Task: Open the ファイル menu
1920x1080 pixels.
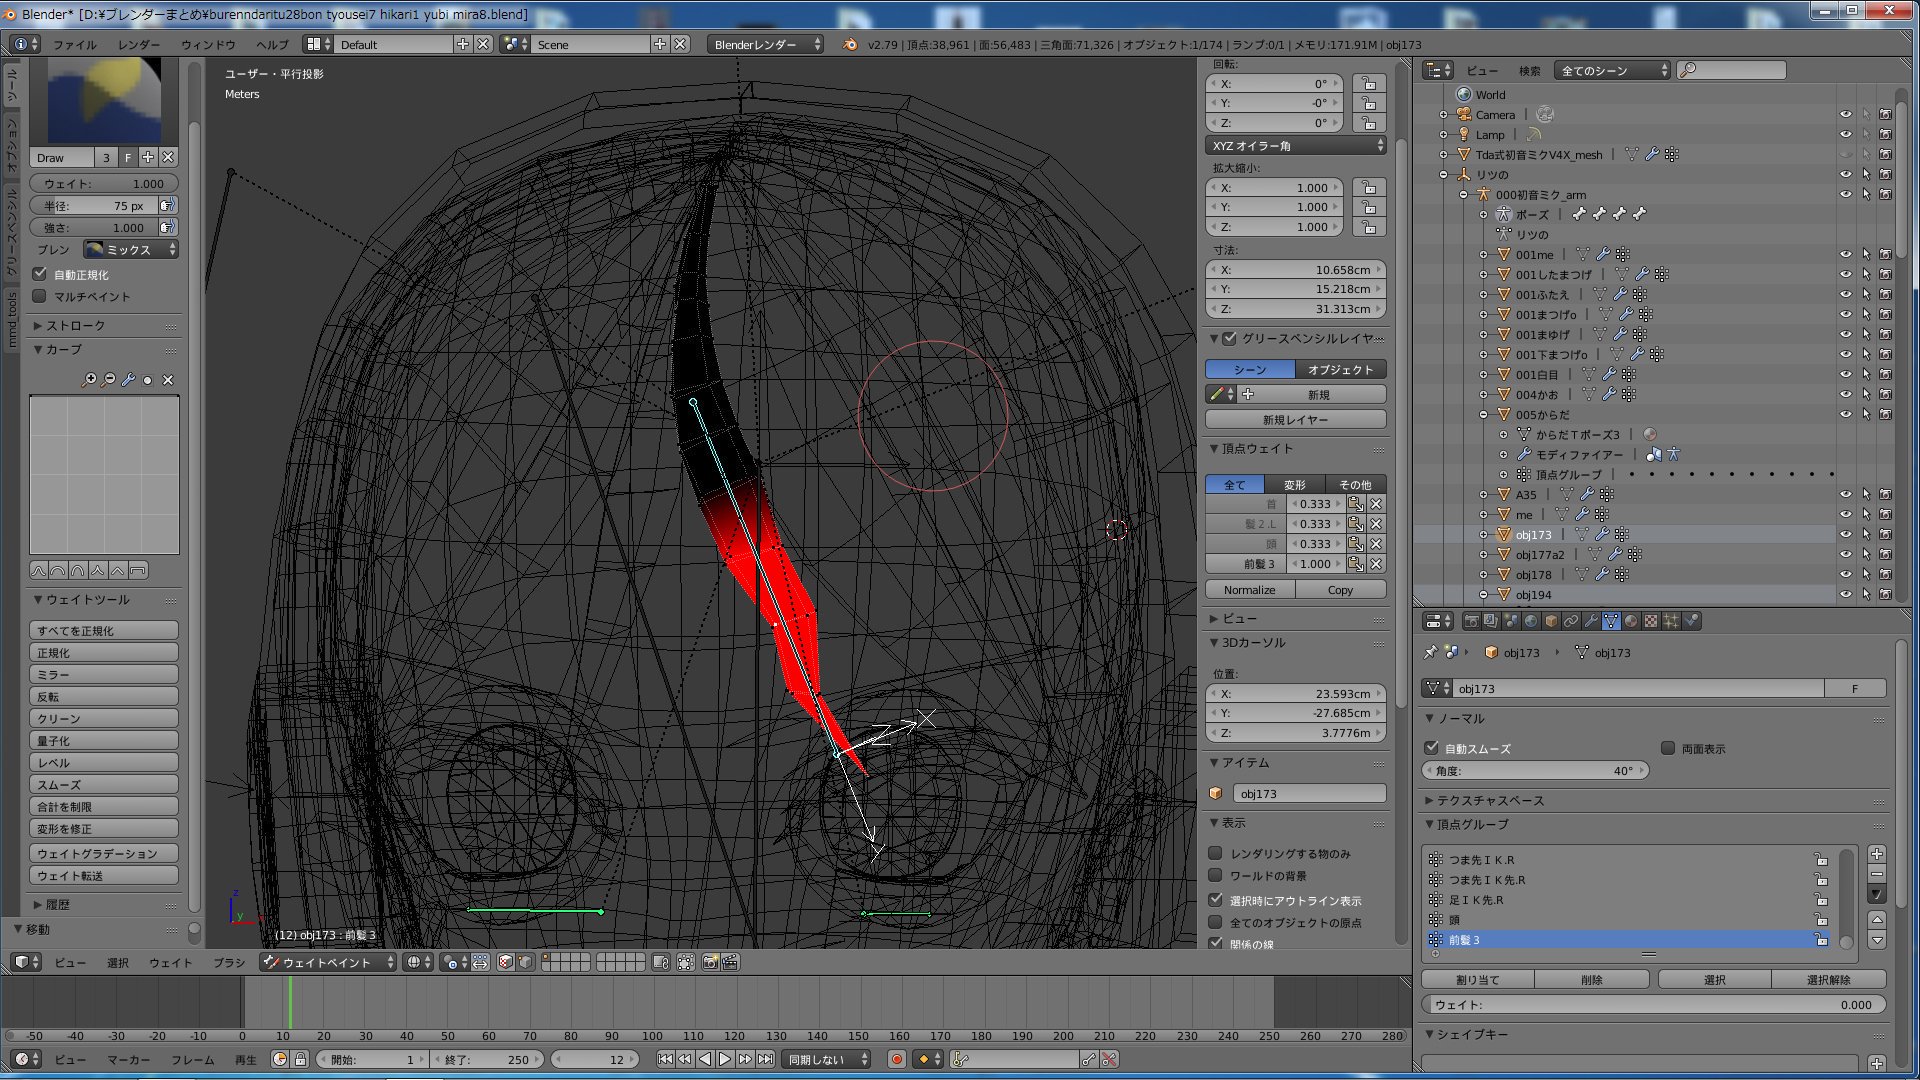Action: pyautogui.click(x=74, y=45)
